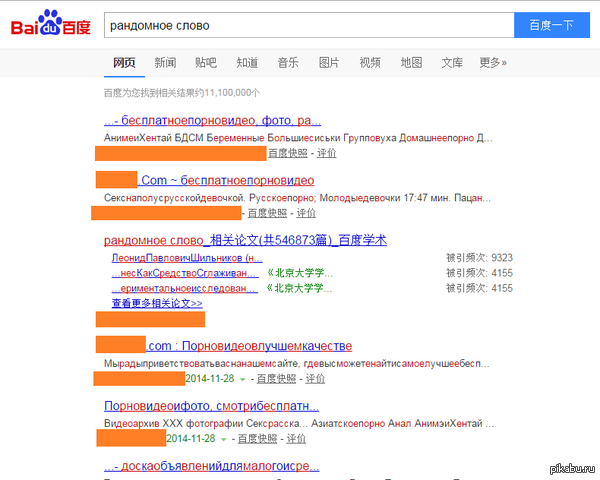The image size is (600, 480).
Task: Open 百度快照 under the Мырады result
Action: point(276,379)
